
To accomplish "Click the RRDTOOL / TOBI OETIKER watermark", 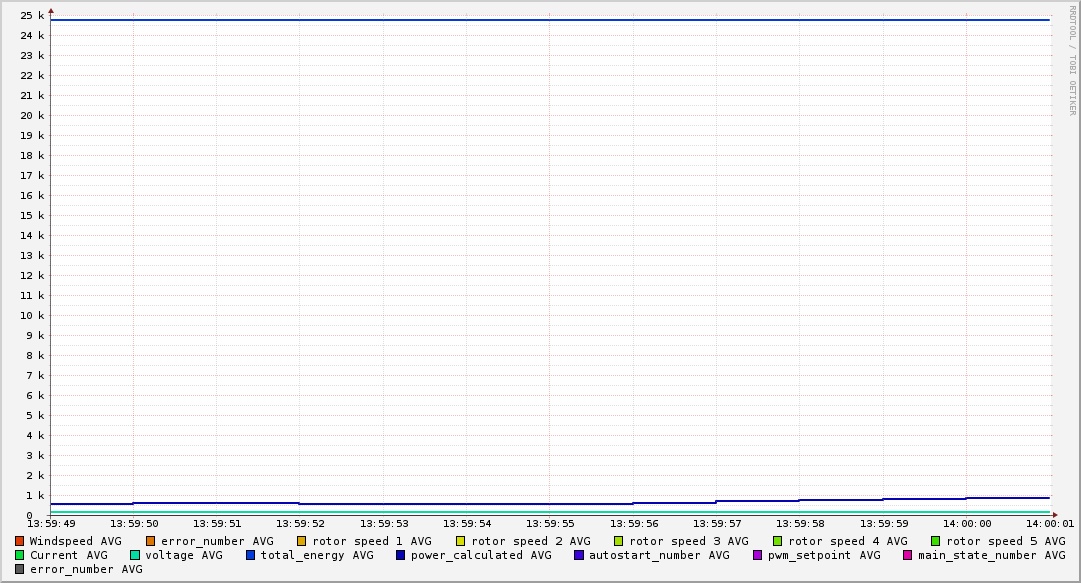I will (x=1072, y=60).
